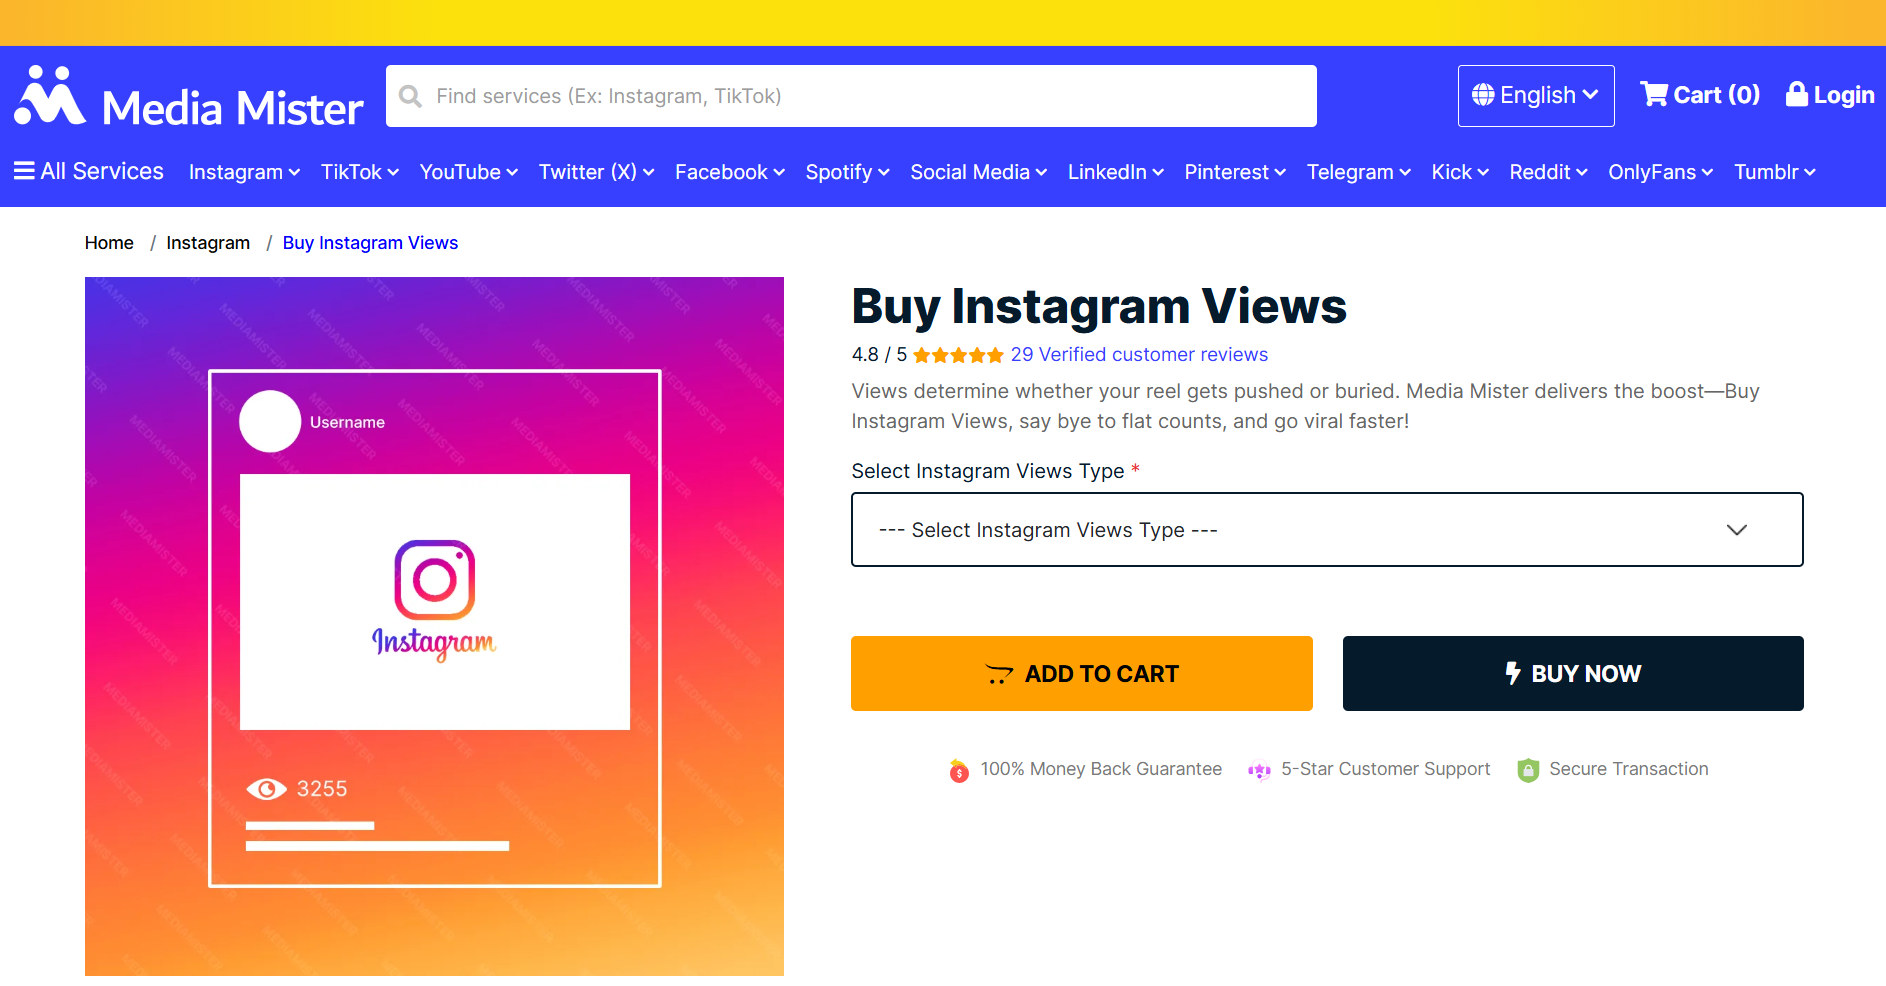1886x986 pixels.
Task: Open the English language dropdown
Action: click(1536, 96)
